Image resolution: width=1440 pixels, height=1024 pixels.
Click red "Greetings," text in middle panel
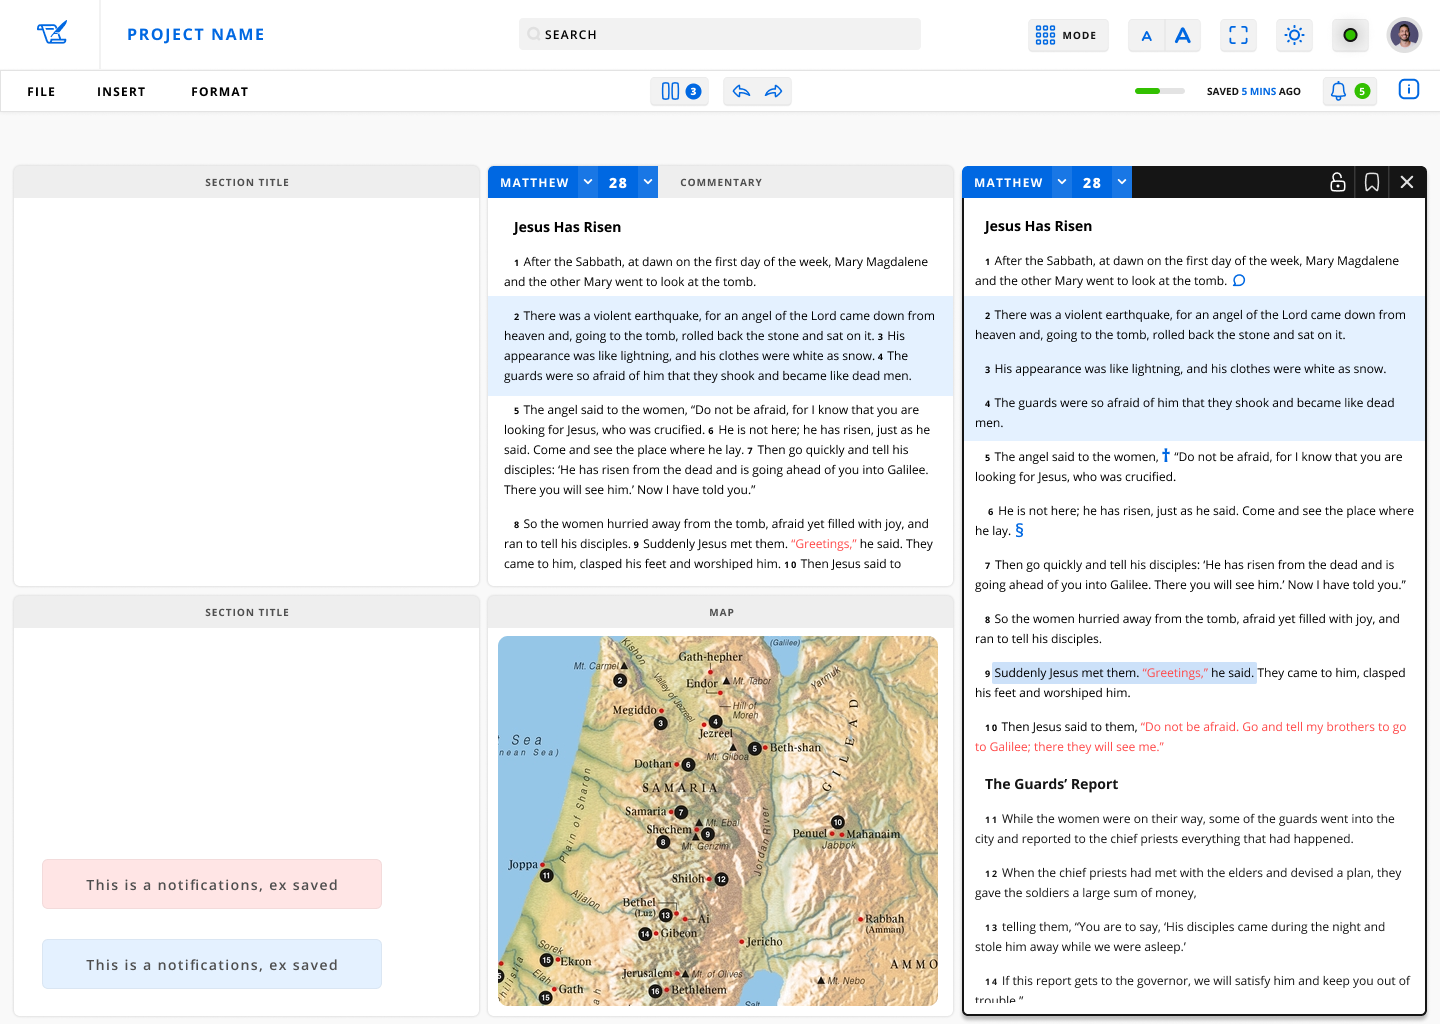click(x=824, y=544)
